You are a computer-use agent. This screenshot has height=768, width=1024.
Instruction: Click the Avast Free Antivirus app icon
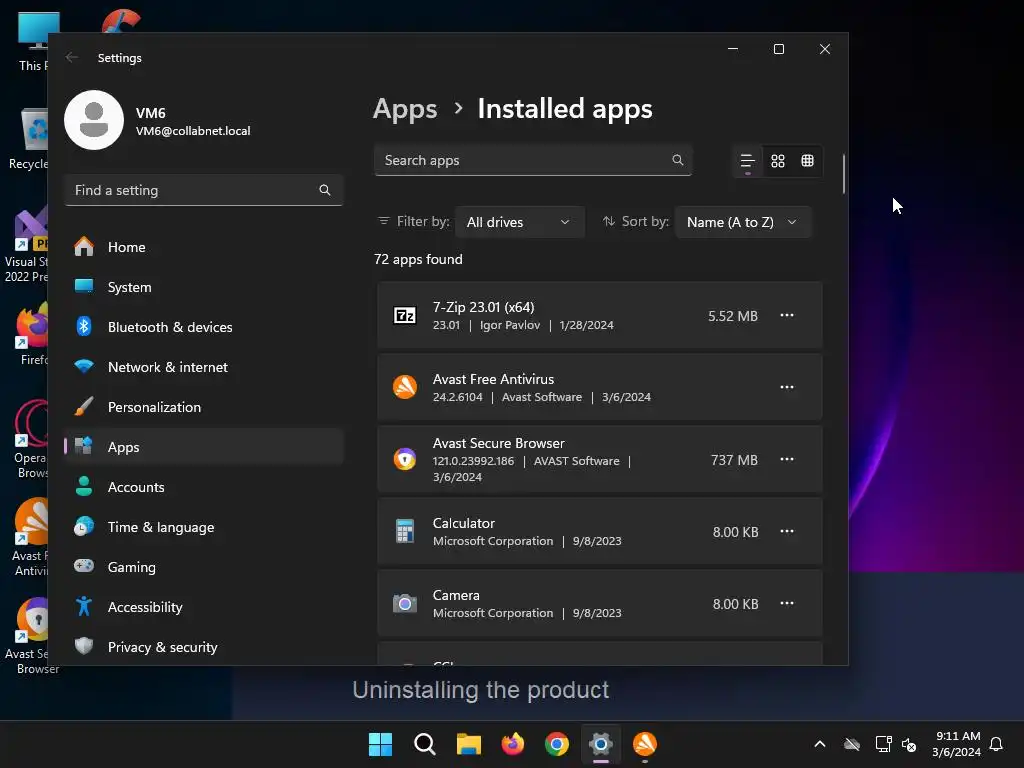(x=405, y=387)
